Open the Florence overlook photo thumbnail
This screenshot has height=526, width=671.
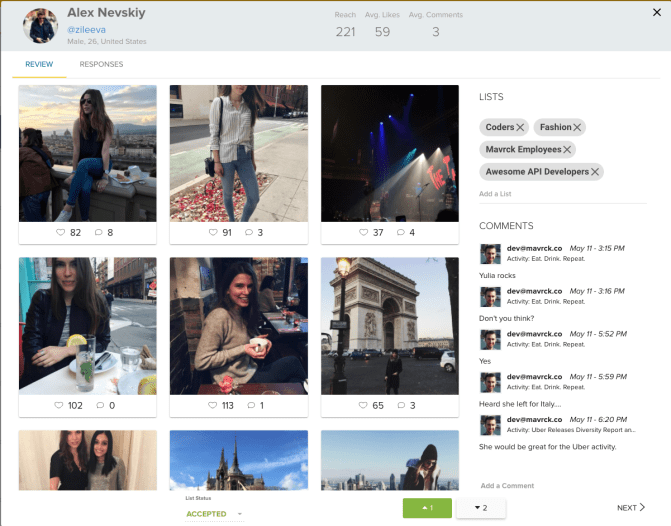point(87,153)
